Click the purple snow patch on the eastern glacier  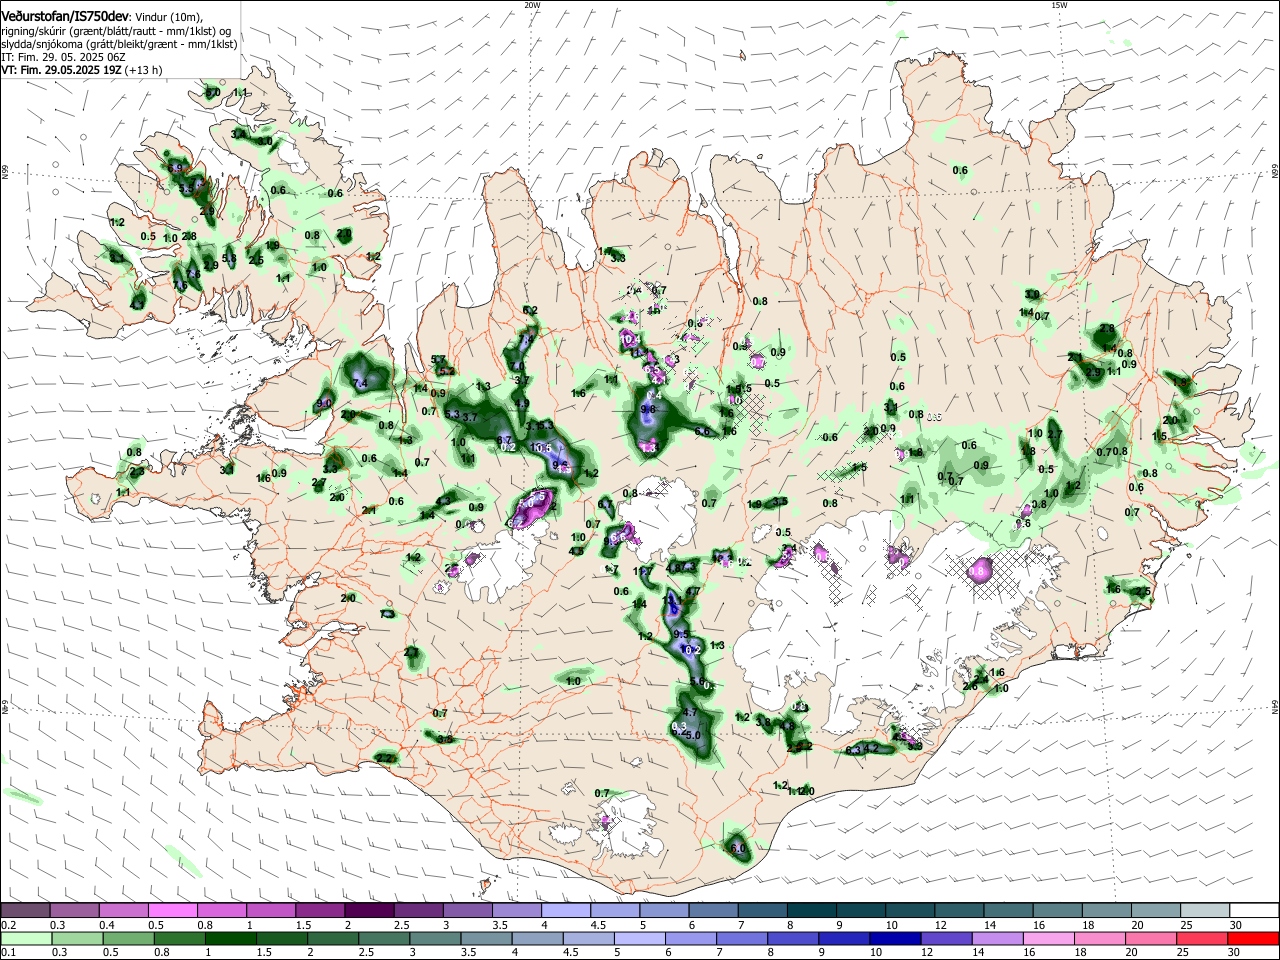(981, 570)
